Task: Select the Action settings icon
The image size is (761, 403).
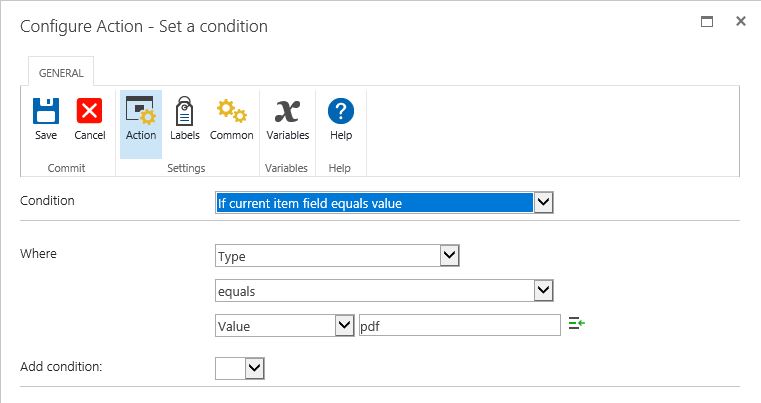Action: point(141,110)
